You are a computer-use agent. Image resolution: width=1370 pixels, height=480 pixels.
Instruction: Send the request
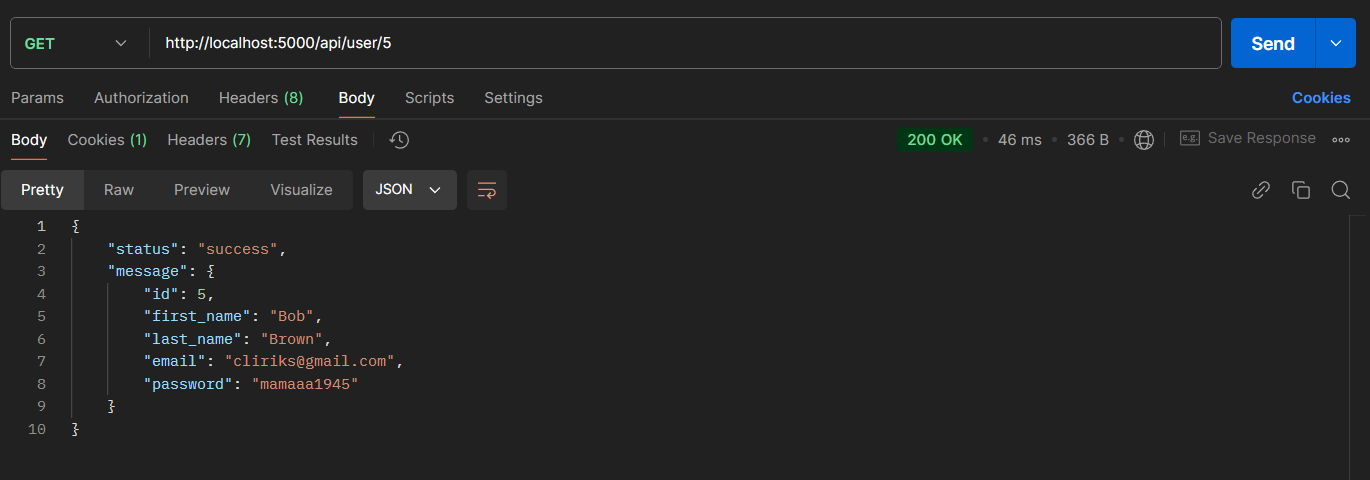pyautogui.click(x=1273, y=43)
